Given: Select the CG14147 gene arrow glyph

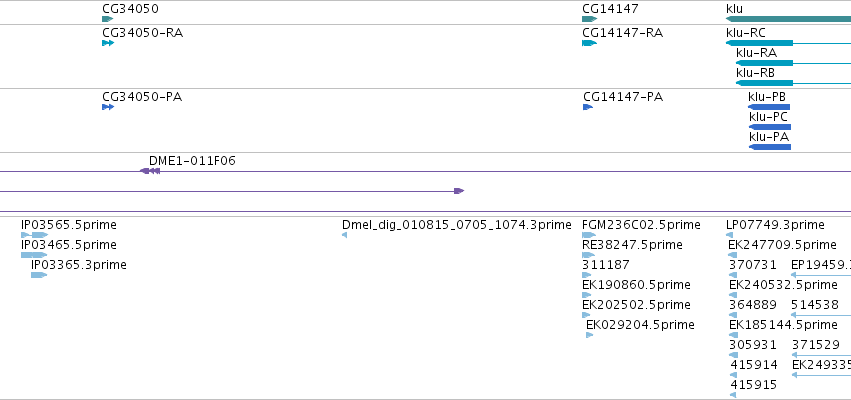Looking at the screenshot, I should tap(589, 19).
